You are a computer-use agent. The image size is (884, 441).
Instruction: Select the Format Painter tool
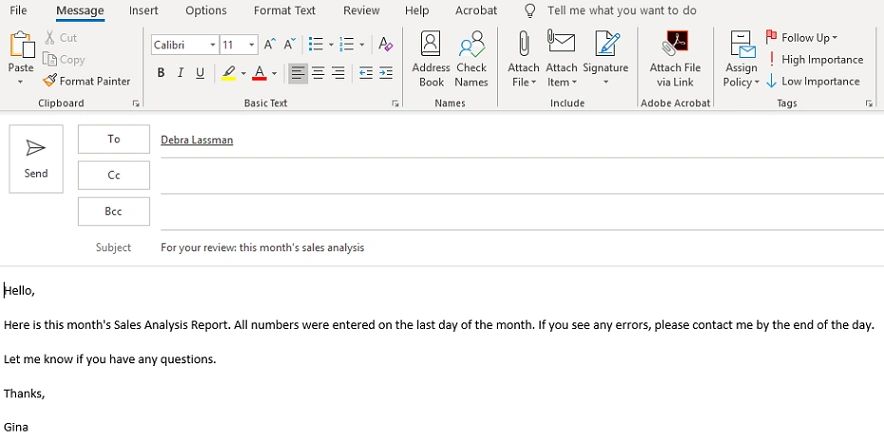coord(88,81)
